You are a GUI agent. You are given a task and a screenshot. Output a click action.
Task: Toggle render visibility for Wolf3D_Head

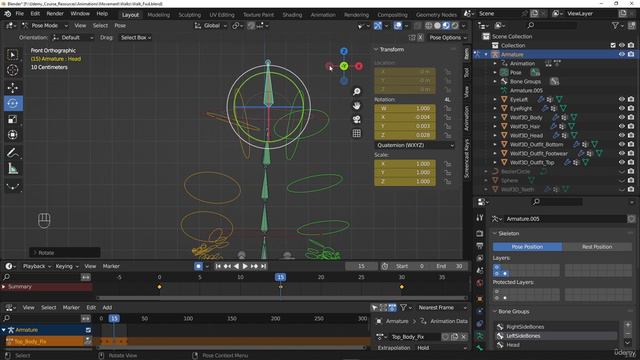coord(631,135)
